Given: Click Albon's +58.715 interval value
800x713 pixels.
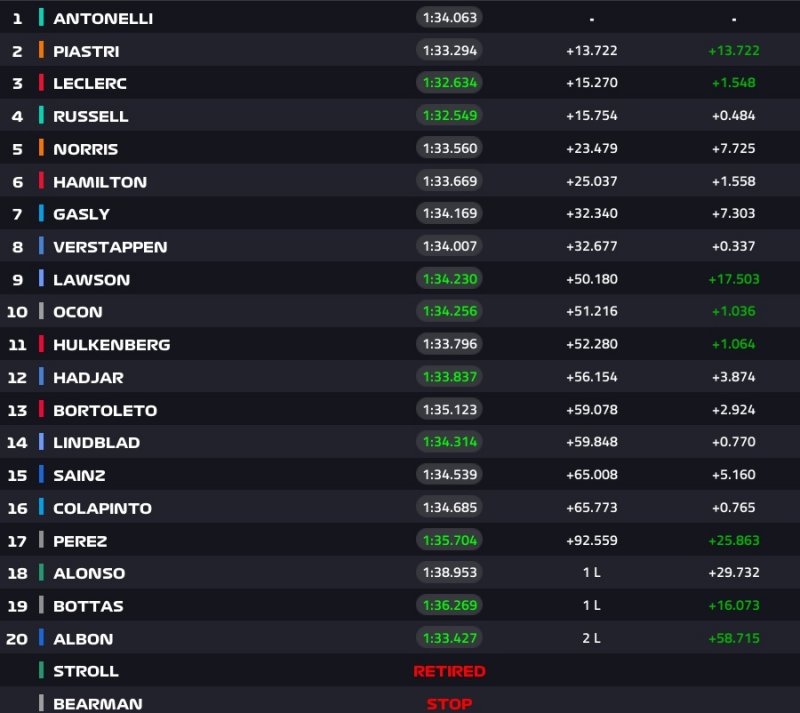Looking at the screenshot, I should coord(734,638).
